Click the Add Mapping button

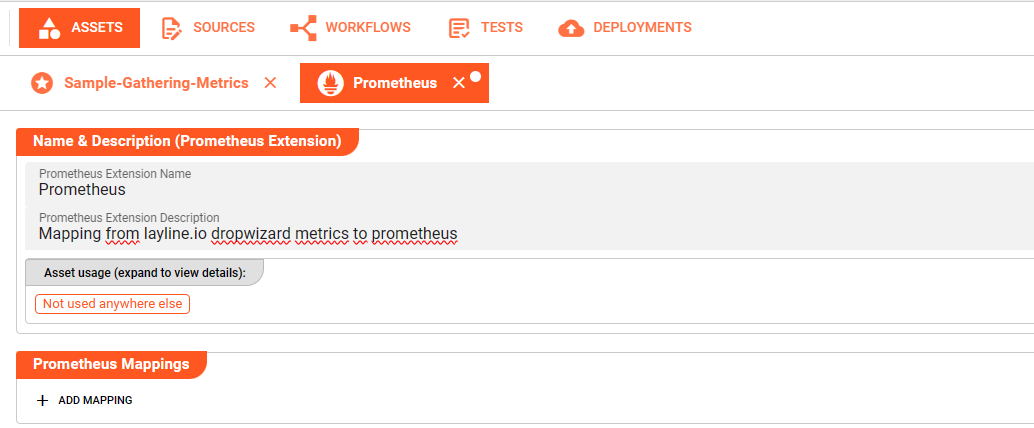[95, 400]
